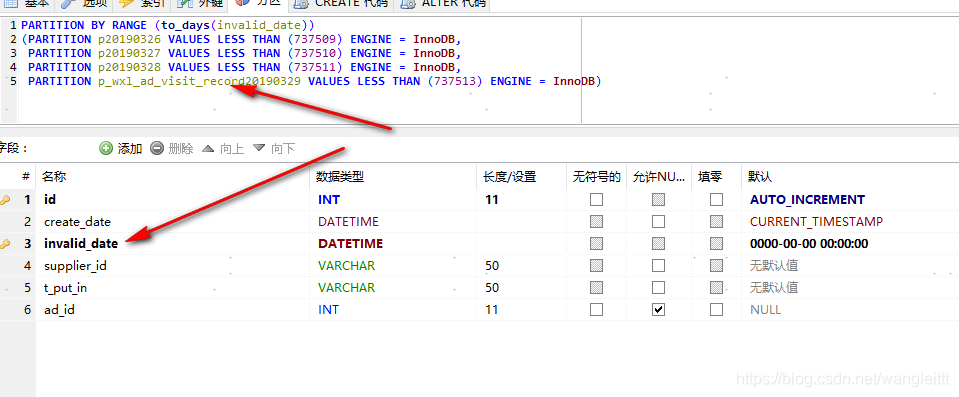Click 0000-00-00 00:00:00 default value

coord(809,243)
